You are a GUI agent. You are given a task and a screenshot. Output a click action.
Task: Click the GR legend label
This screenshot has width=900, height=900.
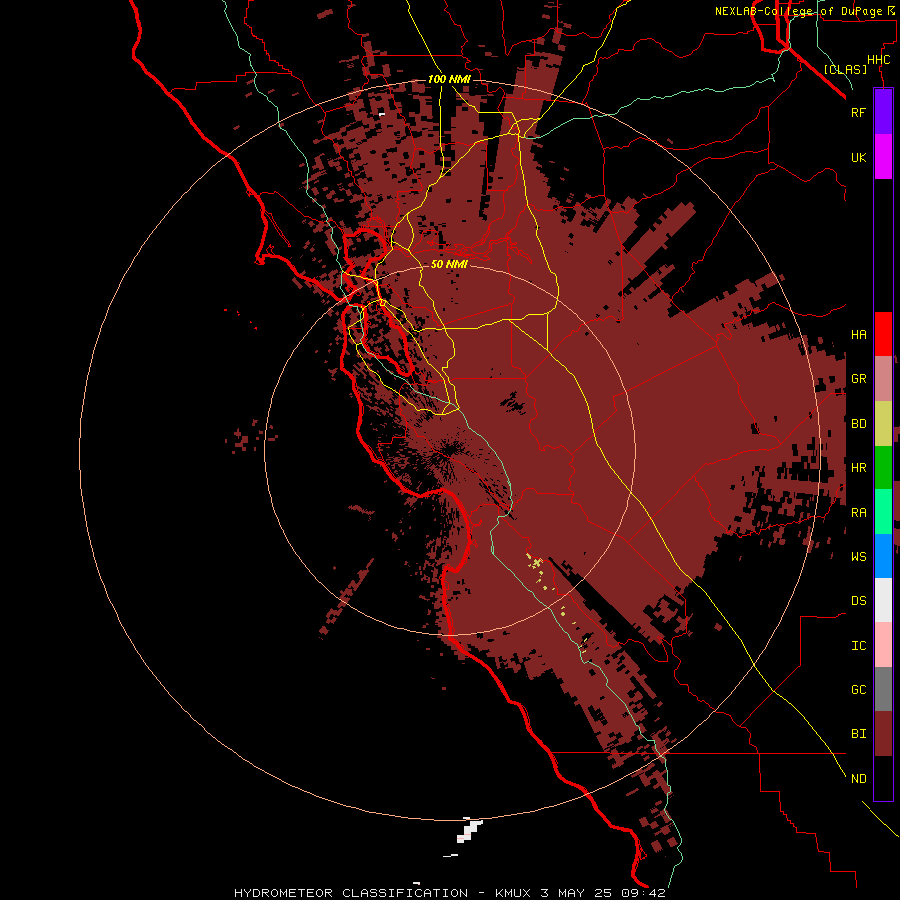(858, 379)
